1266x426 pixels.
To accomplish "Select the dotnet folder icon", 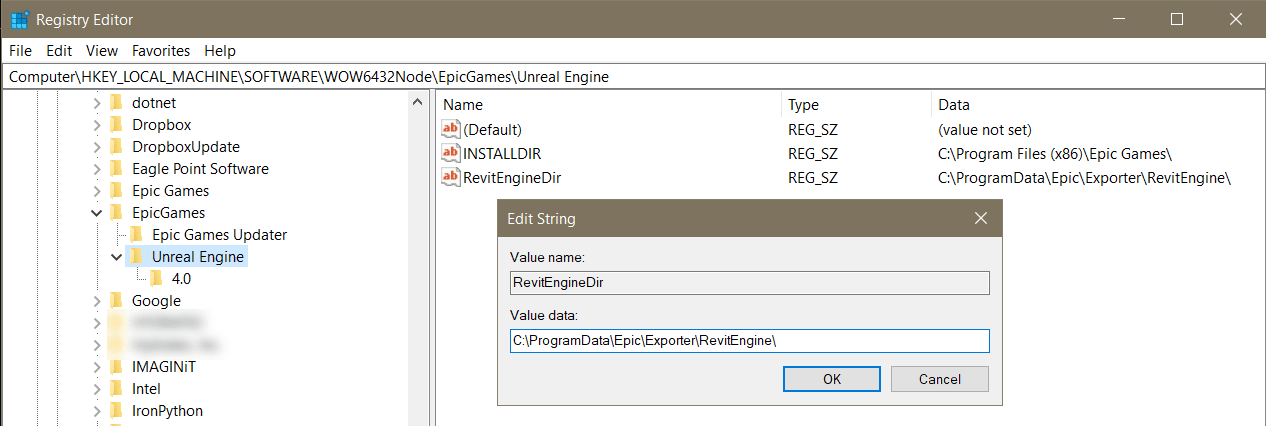I will (116, 103).
